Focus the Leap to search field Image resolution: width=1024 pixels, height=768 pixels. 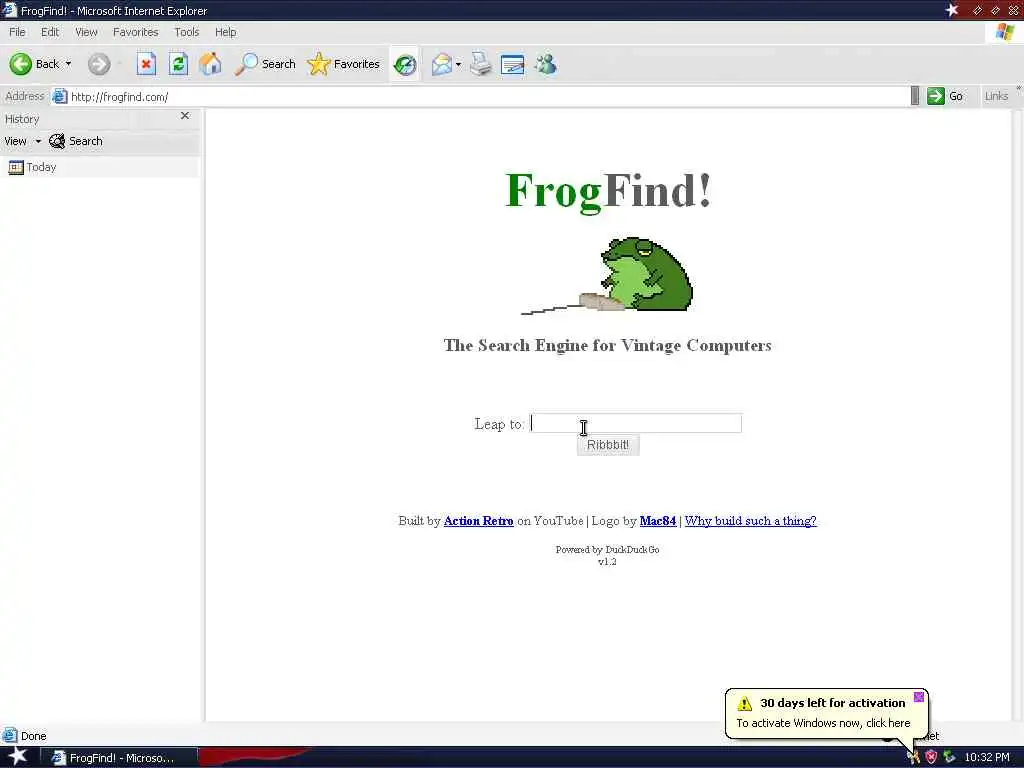coord(635,423)
